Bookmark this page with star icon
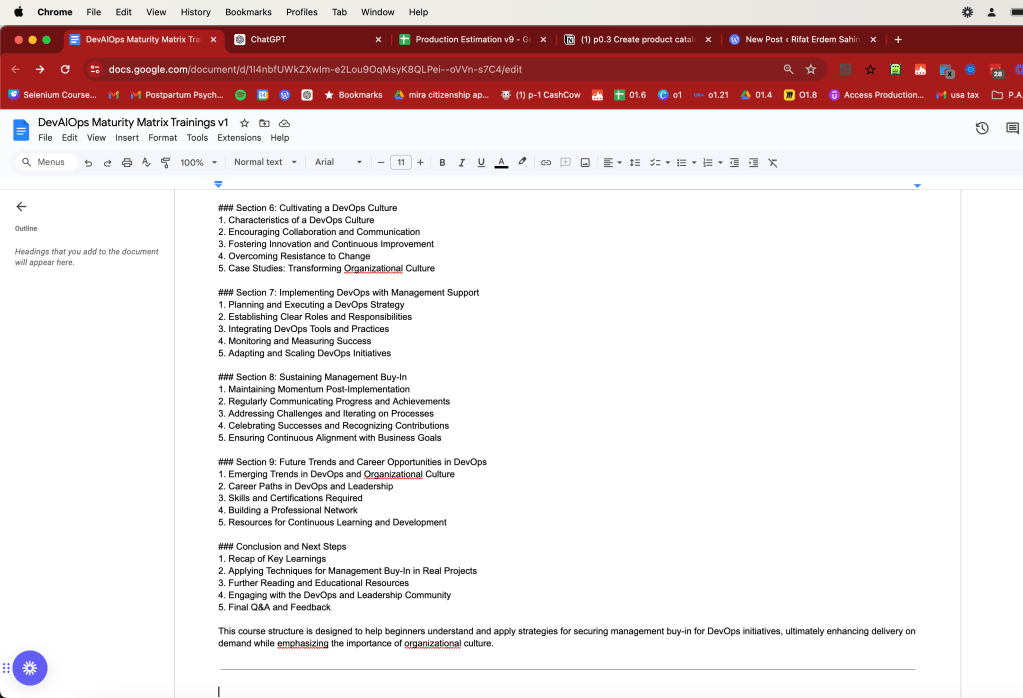Image resolution: width=1023 pixels, height=698 pixels. point(811,69)
